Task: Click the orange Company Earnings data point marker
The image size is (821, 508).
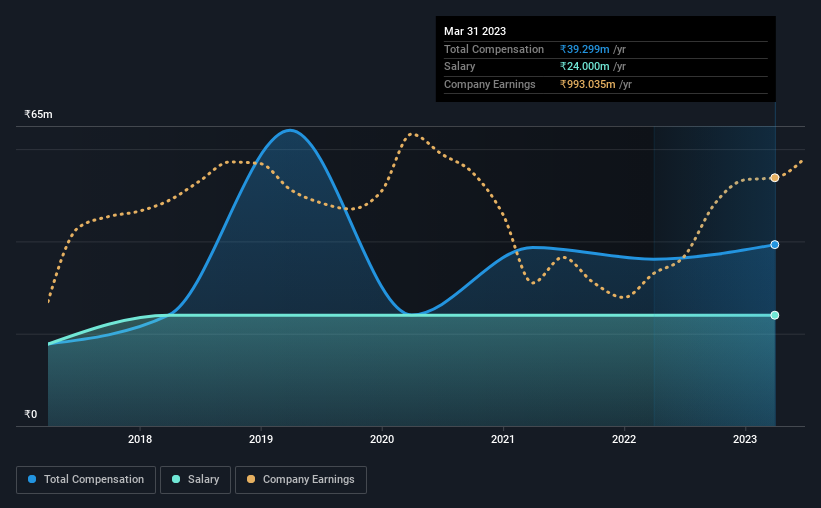Action: (x=774, y=178)
